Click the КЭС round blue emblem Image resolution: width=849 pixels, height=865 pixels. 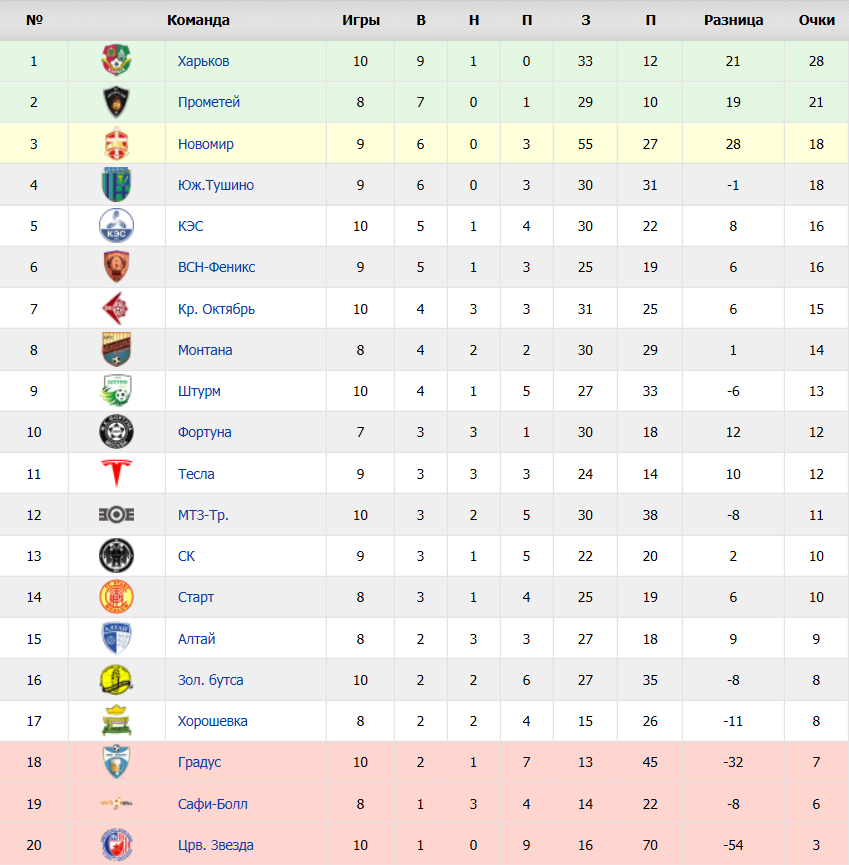[x=116, y=226]
